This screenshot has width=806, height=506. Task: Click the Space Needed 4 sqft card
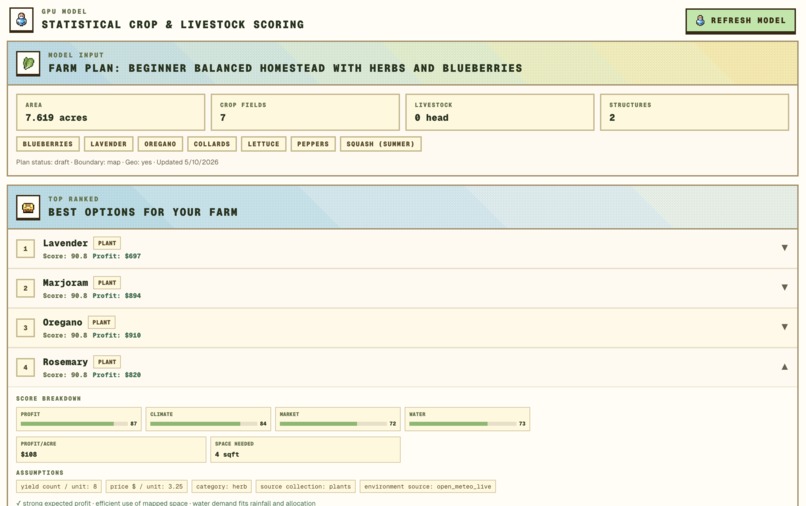(305, 449)
